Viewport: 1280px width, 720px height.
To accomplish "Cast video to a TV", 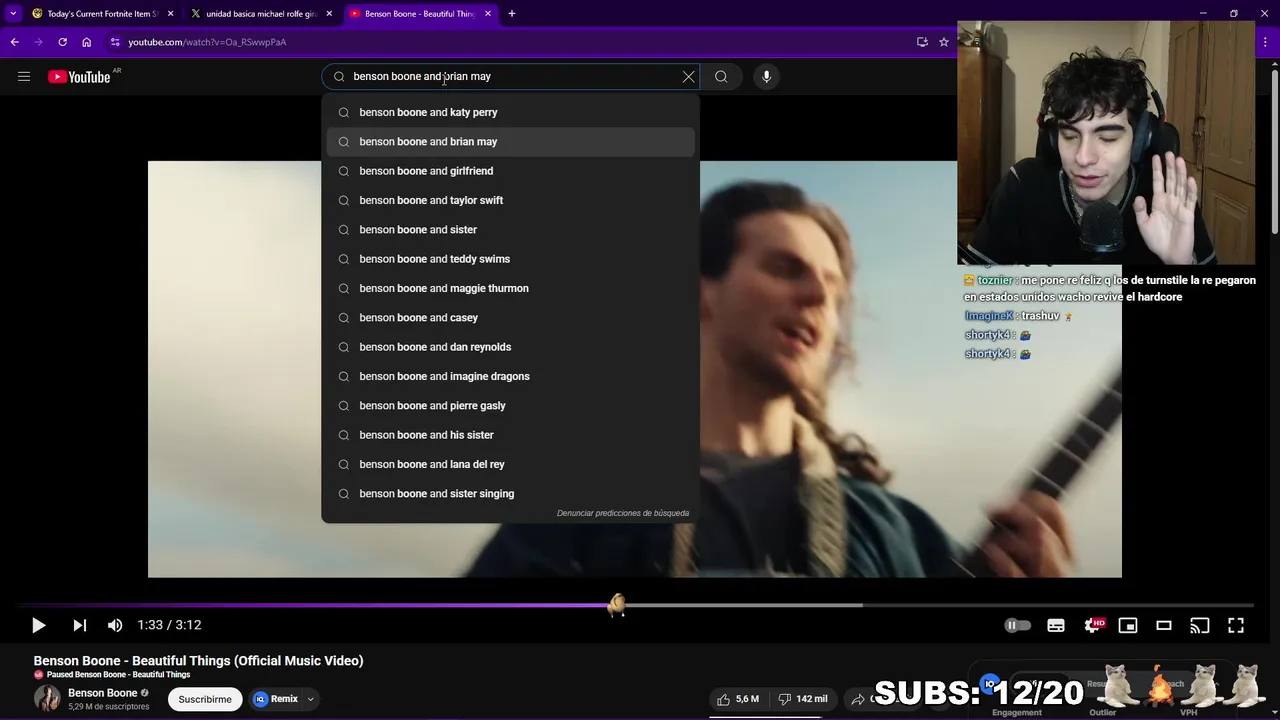I will pos(1200,625).
